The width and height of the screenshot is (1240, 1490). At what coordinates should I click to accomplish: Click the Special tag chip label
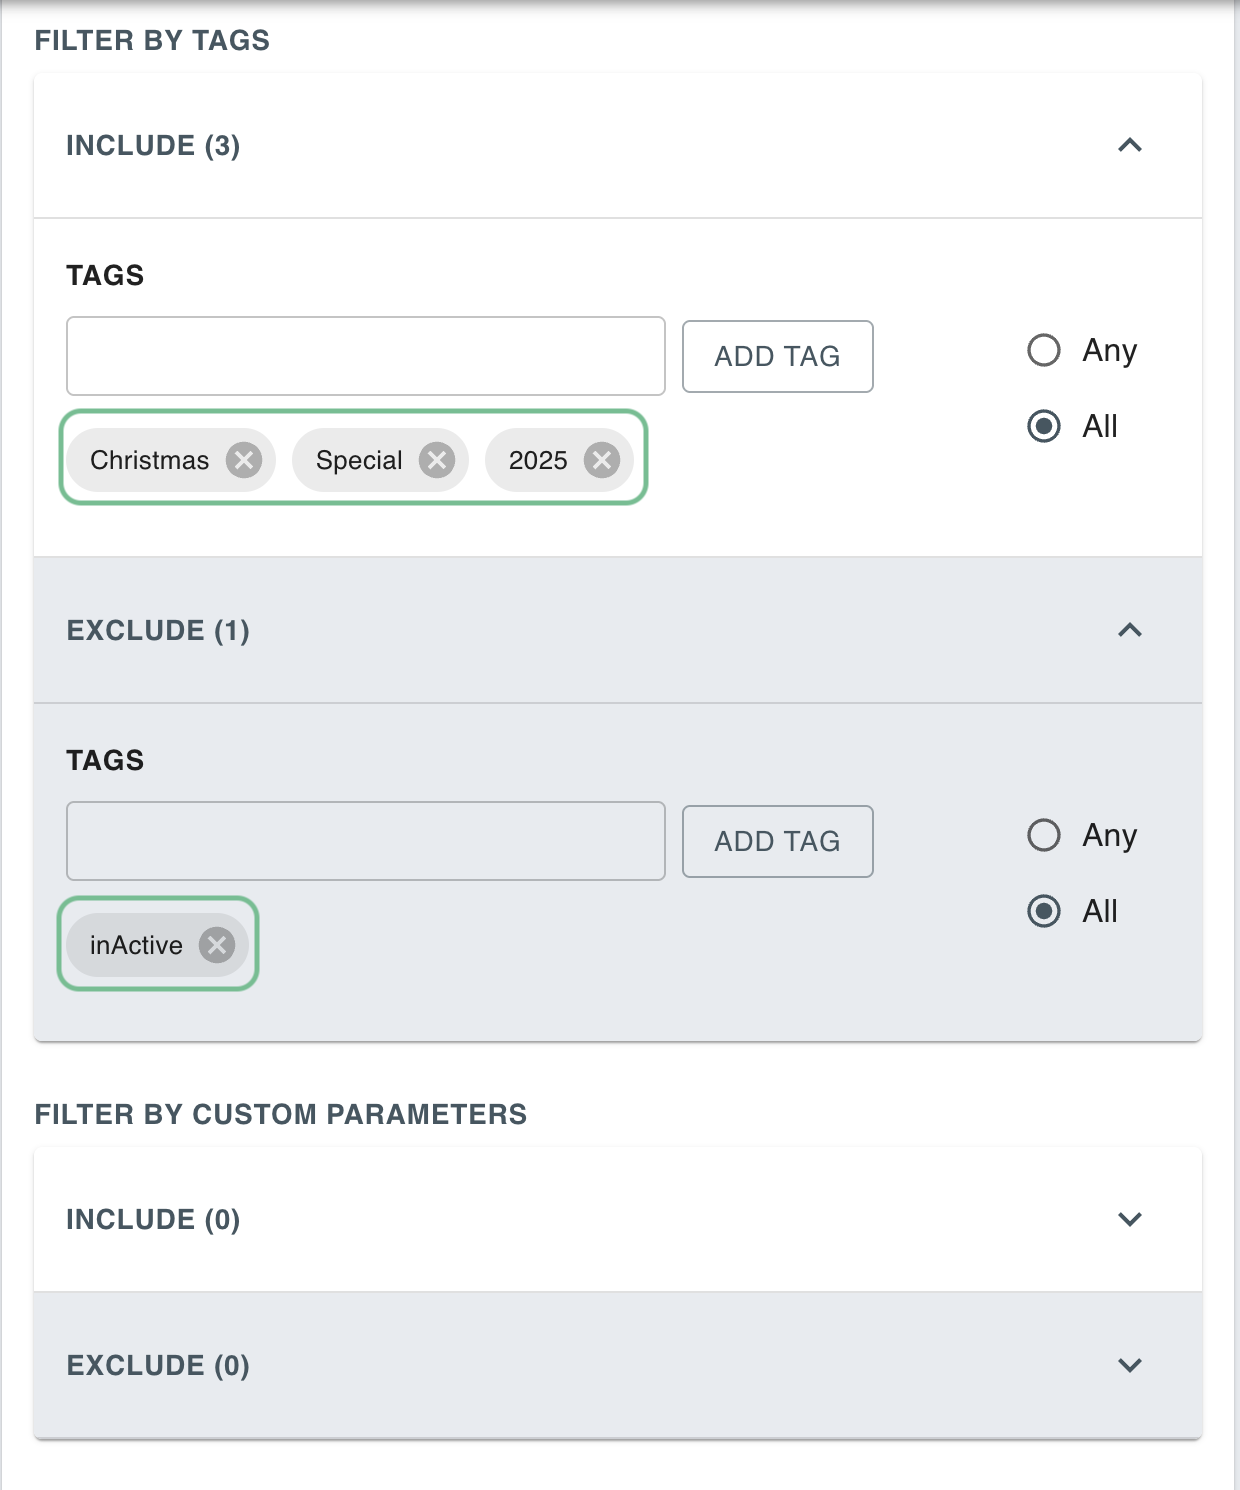(x=359, y=460)
